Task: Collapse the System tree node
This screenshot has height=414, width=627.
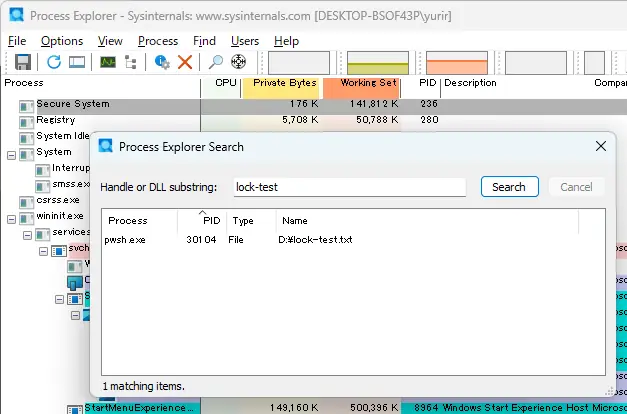Action: (12, 155)
